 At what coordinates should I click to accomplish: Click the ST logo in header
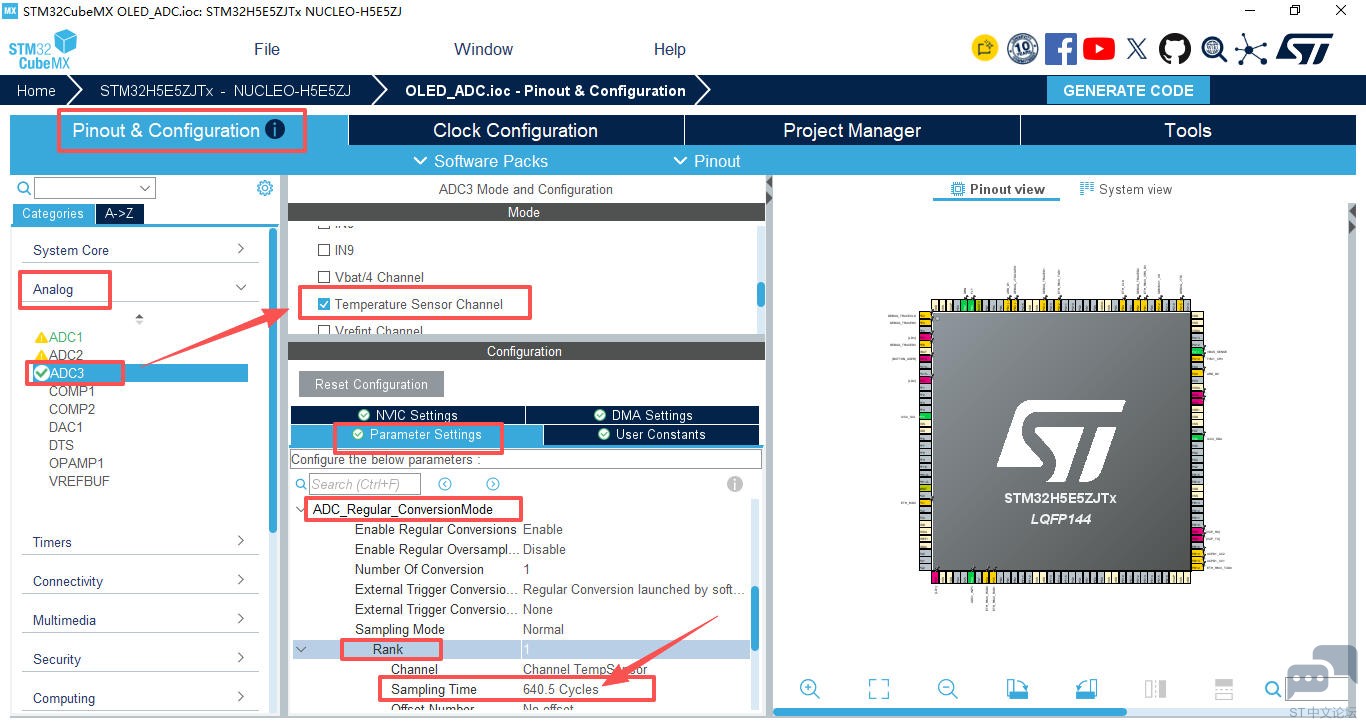[1304, 49]
